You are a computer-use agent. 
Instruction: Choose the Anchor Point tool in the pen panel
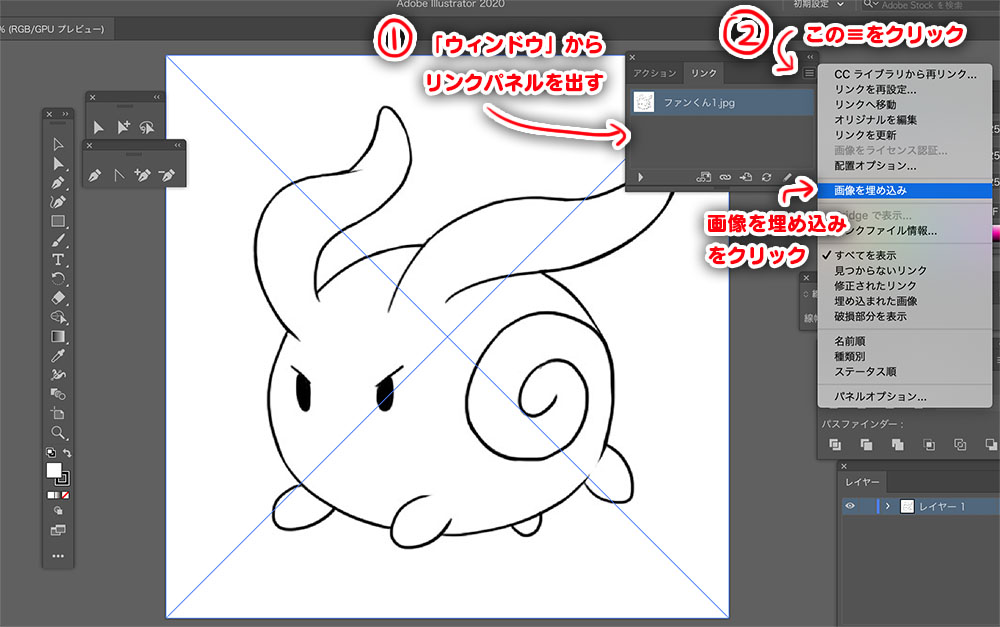(x=119, y=175)
